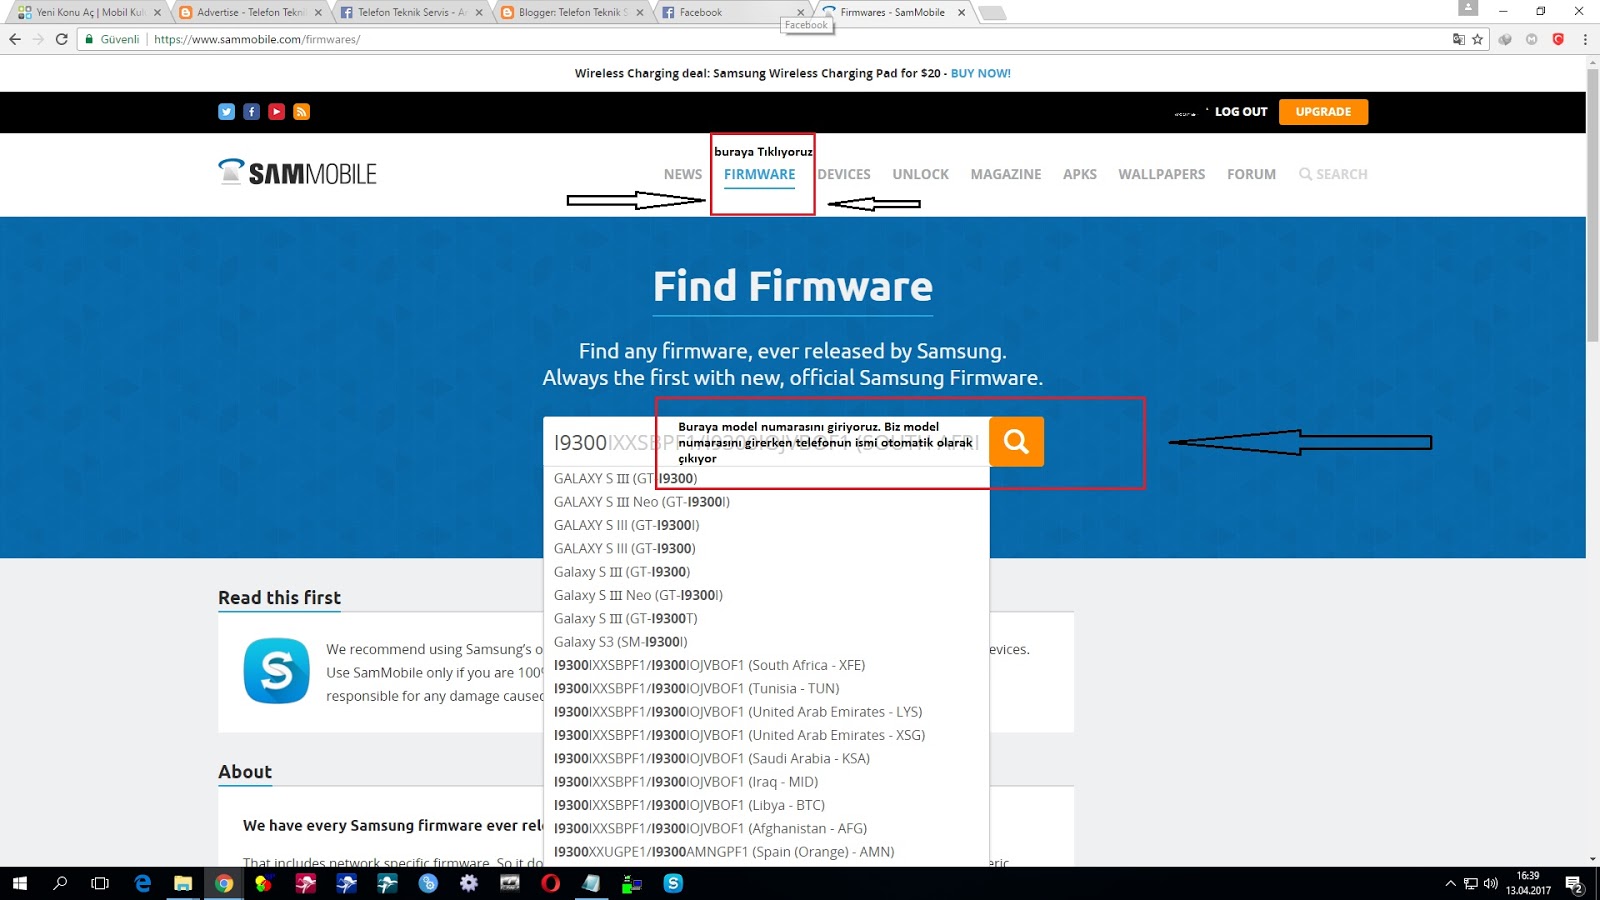
Task: Click the orange UPGRADE button
Action: point(1323,112)
